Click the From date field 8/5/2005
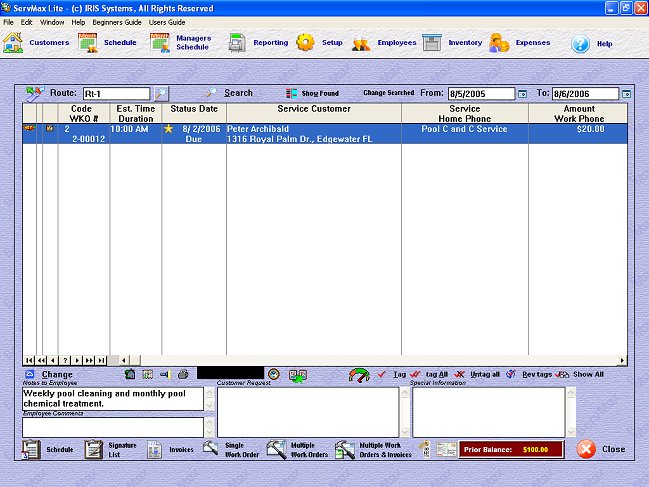Viewport: 649px width, 487px height. coord(481,94)
